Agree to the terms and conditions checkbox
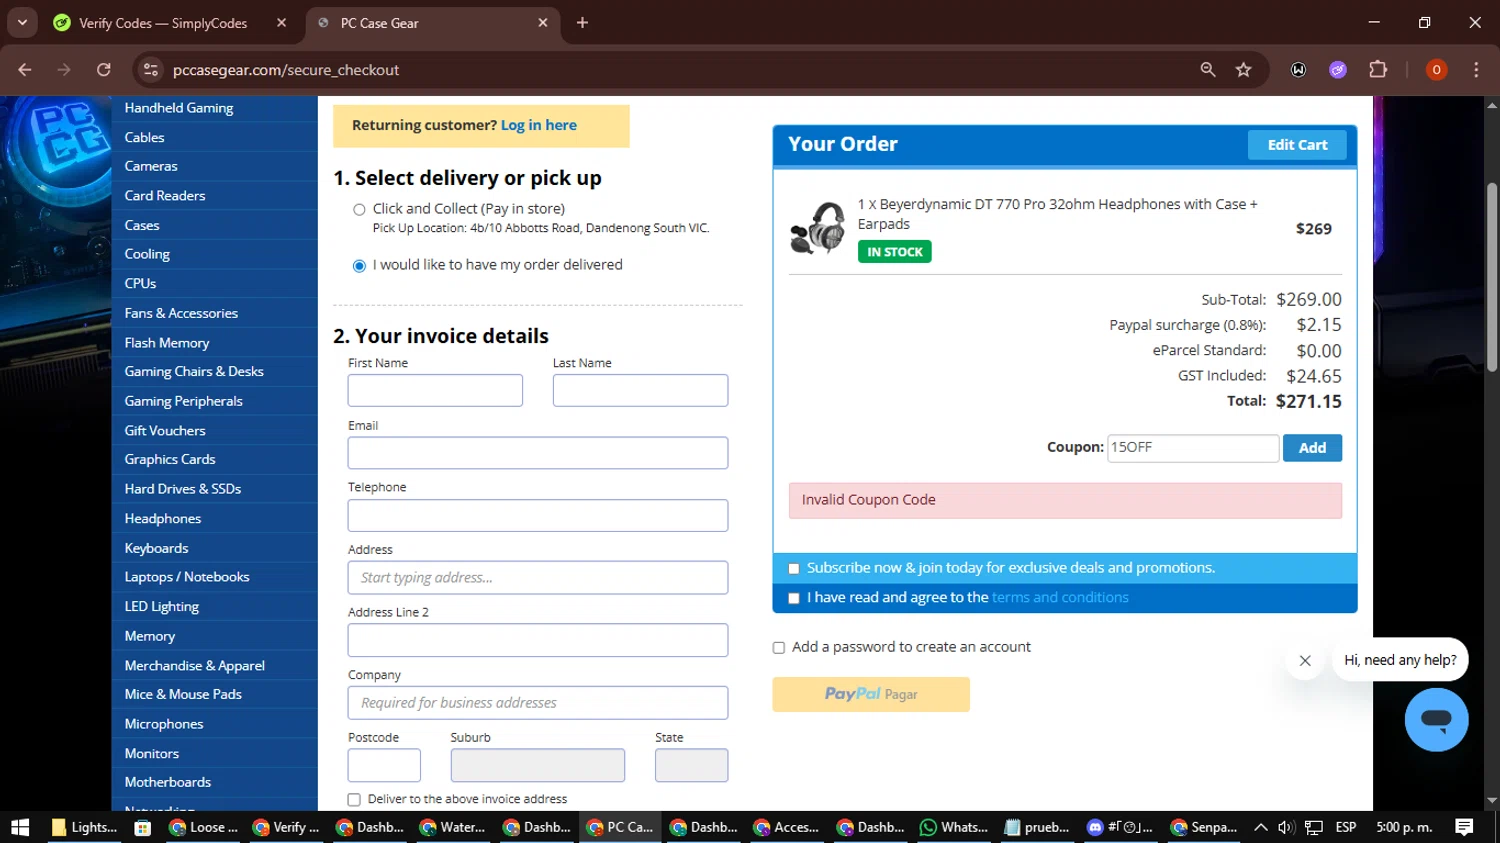This screenshot has width=1500, height=843. point(794,599)
